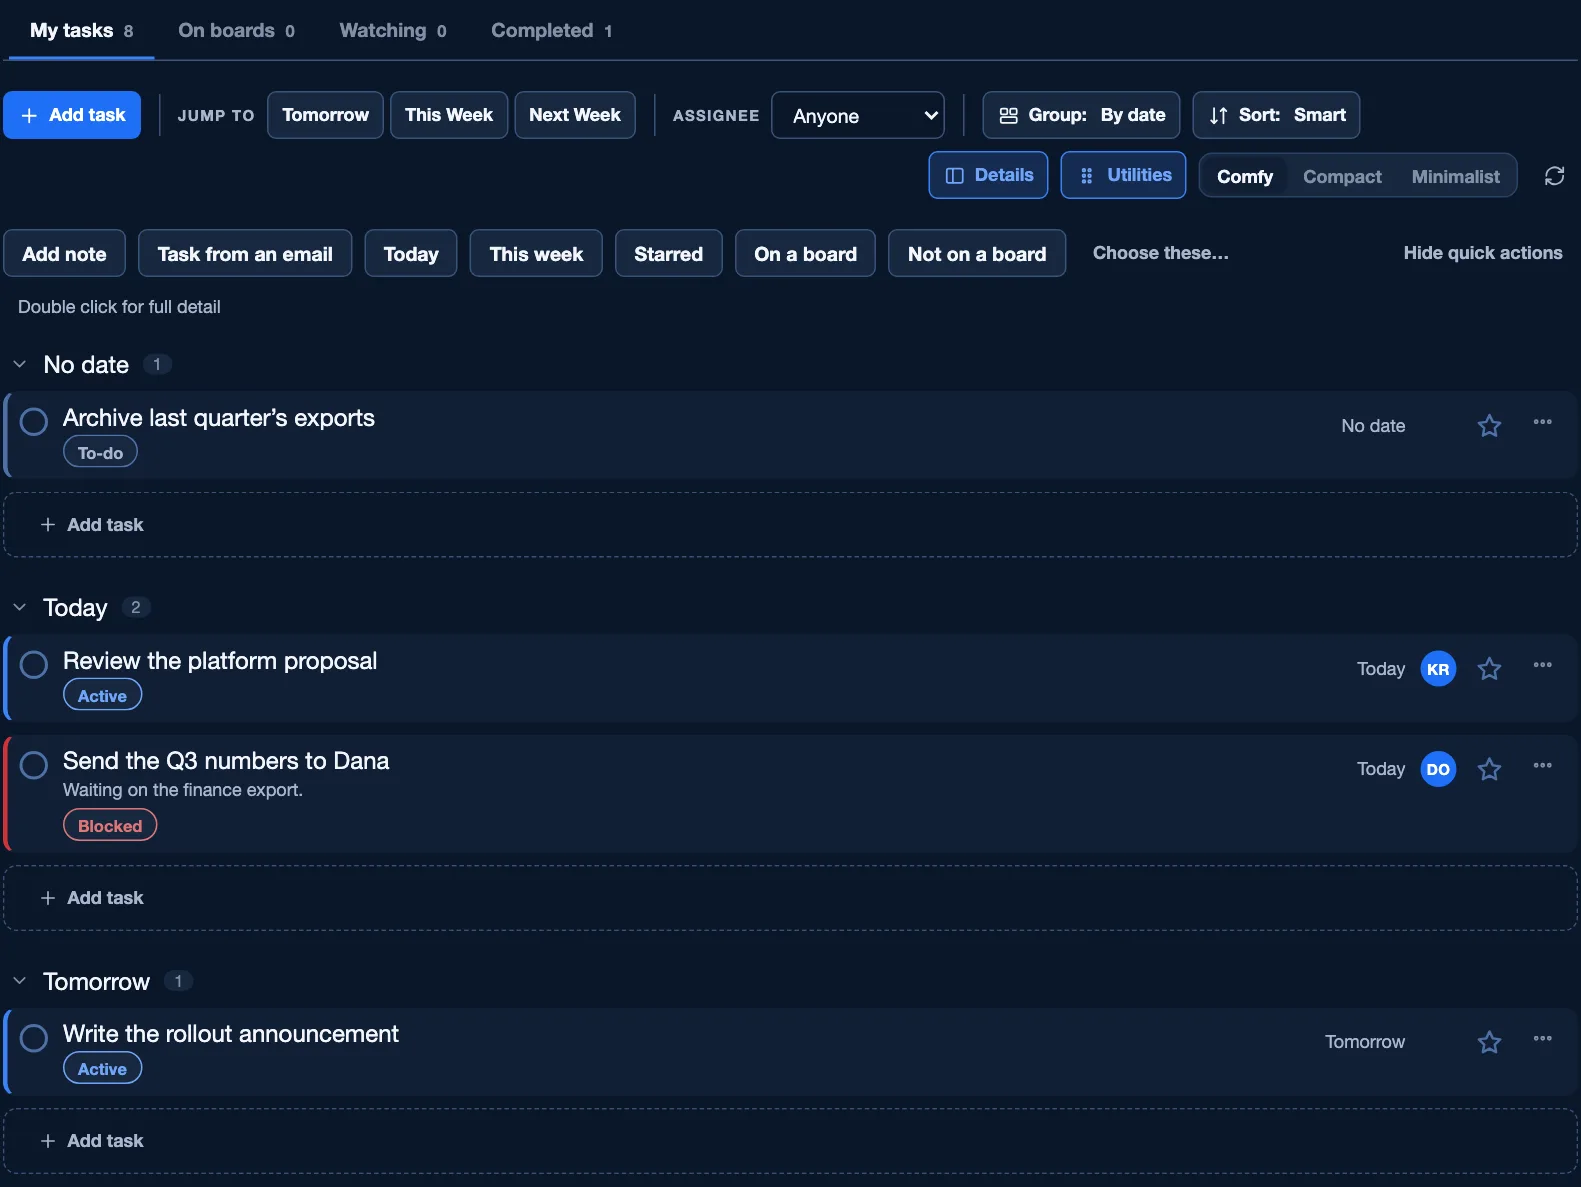Open more options for Archive last quarter's exports
The image size is (1581, 1187).
pos(1542,422)
